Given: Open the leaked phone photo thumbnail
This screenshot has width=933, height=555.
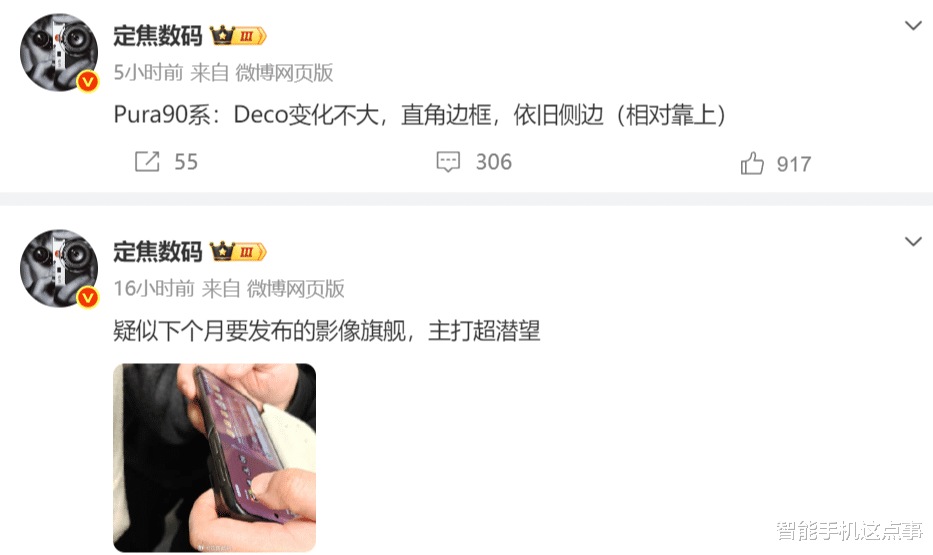Looking at the screenshot, I should point(214,457).
